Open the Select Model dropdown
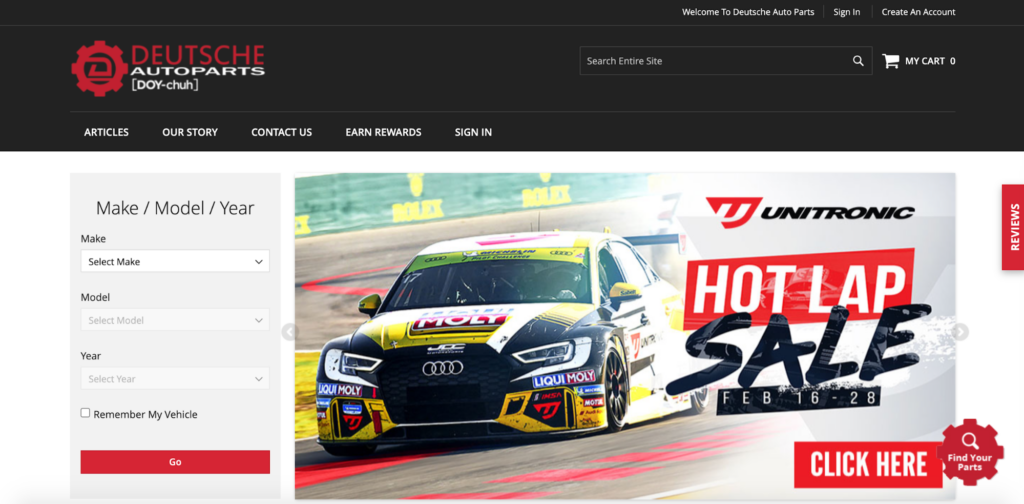The width and height of the screenshot is (1024, 504). click(x=175, y=320)
